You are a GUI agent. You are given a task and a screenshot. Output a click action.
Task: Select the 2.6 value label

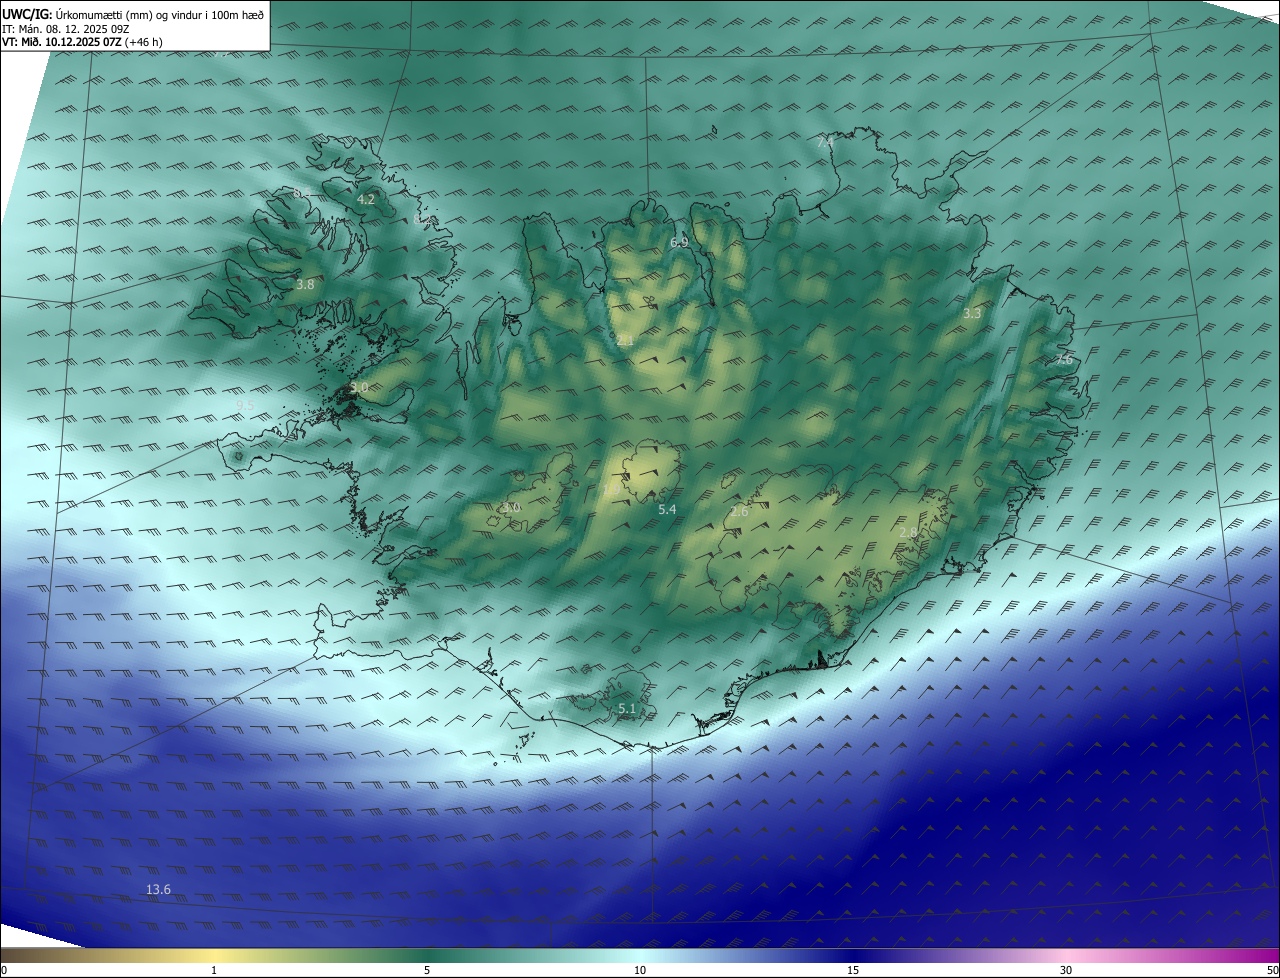pyautogui.click(x=739, y=512)
